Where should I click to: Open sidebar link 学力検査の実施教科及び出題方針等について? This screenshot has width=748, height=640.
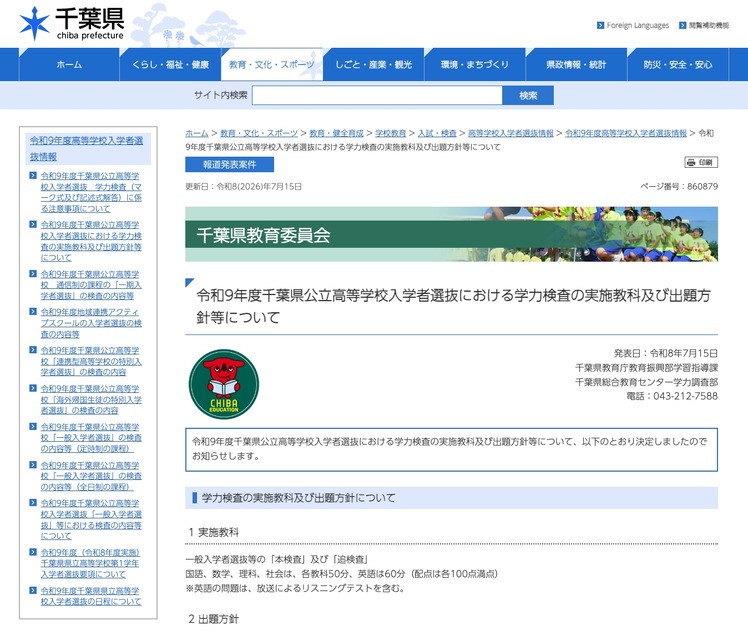coord(91,241)
